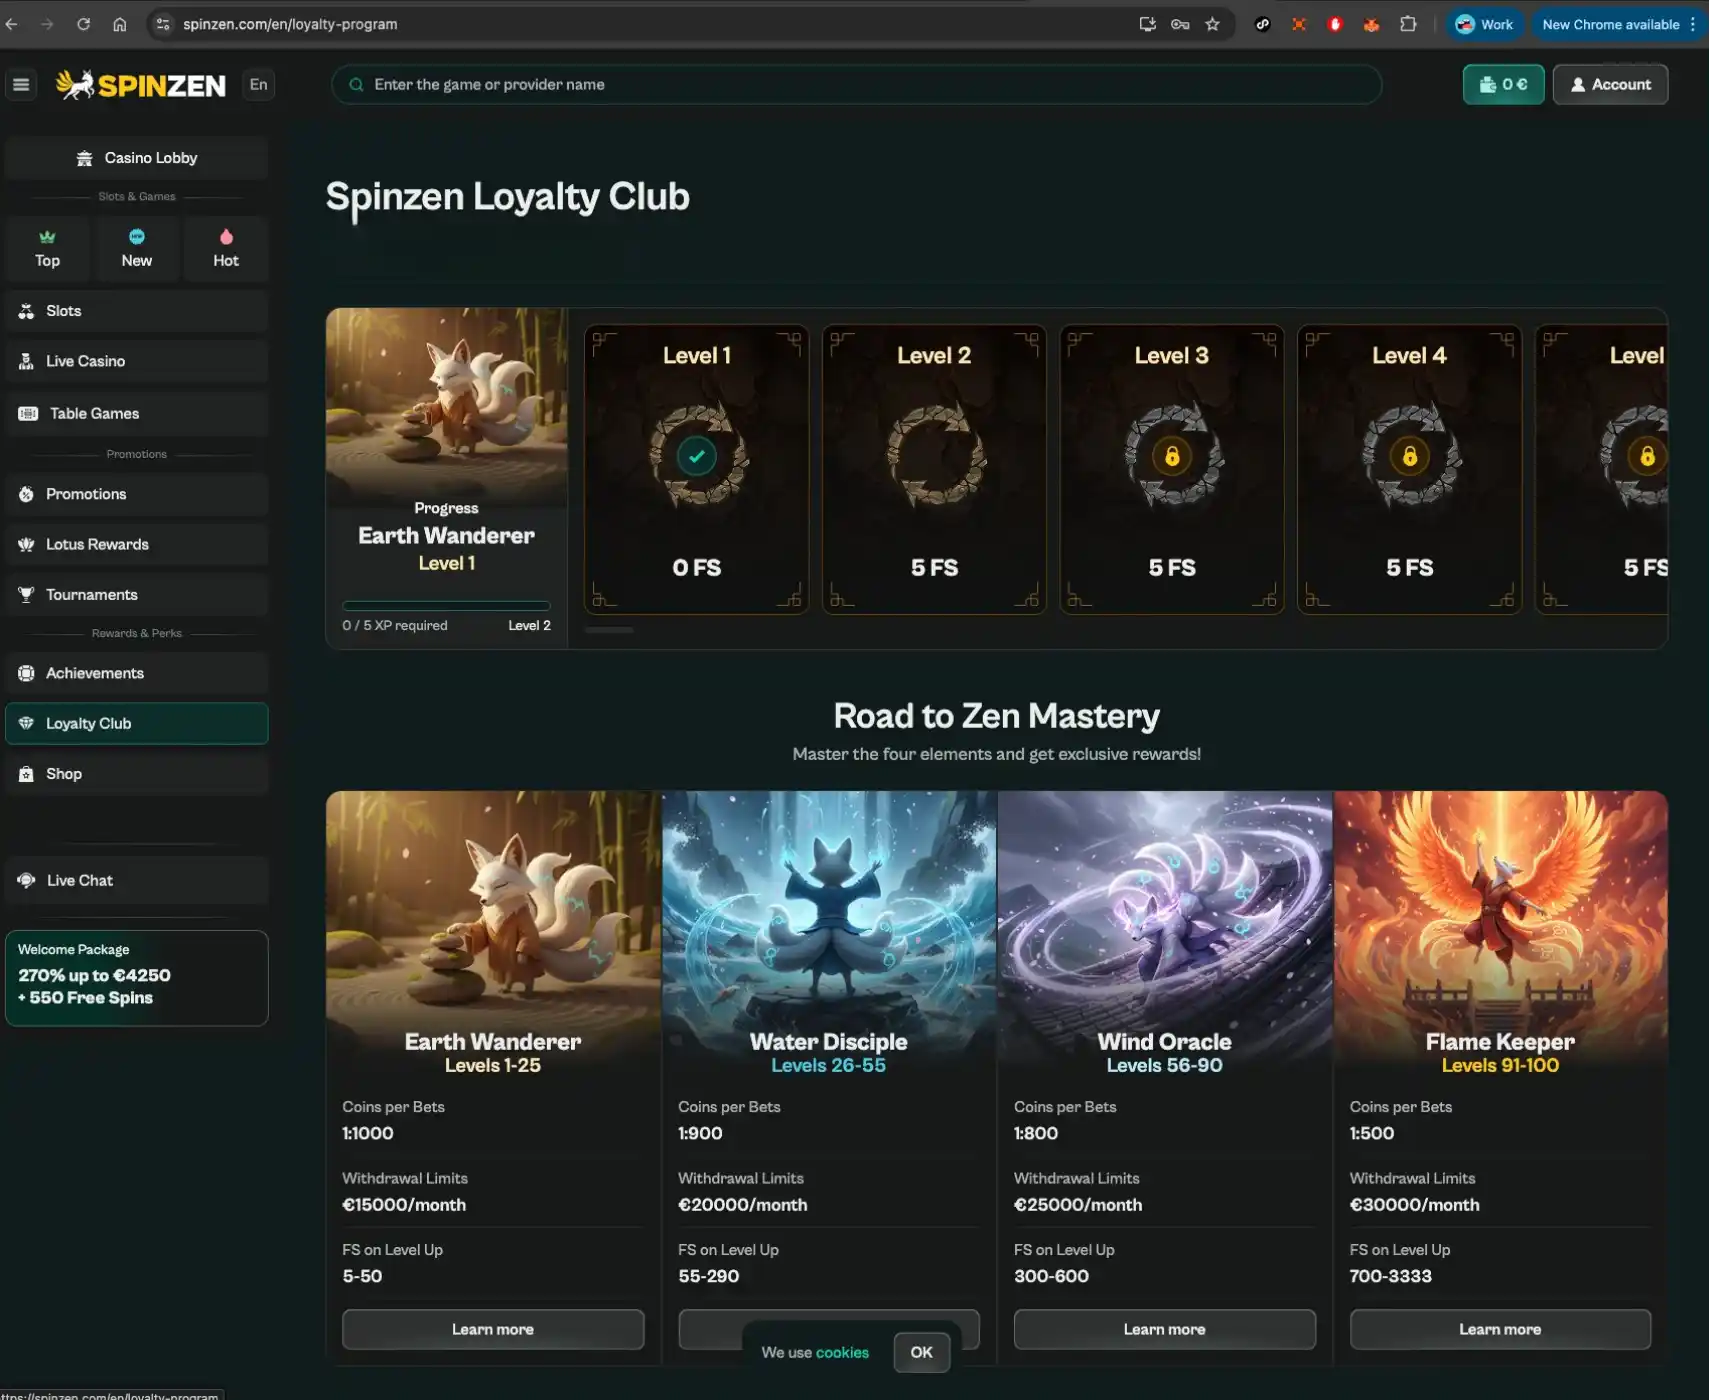Click the Live Chat headset icon
Image resolution: width=1709 pixels, height=1400 pixels.
(x=26, y=880)
